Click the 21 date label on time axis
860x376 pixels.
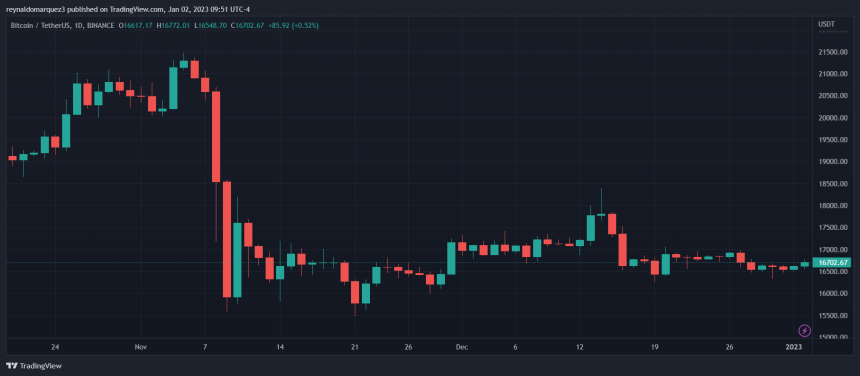pyautogui.click(x=354, y=347)
